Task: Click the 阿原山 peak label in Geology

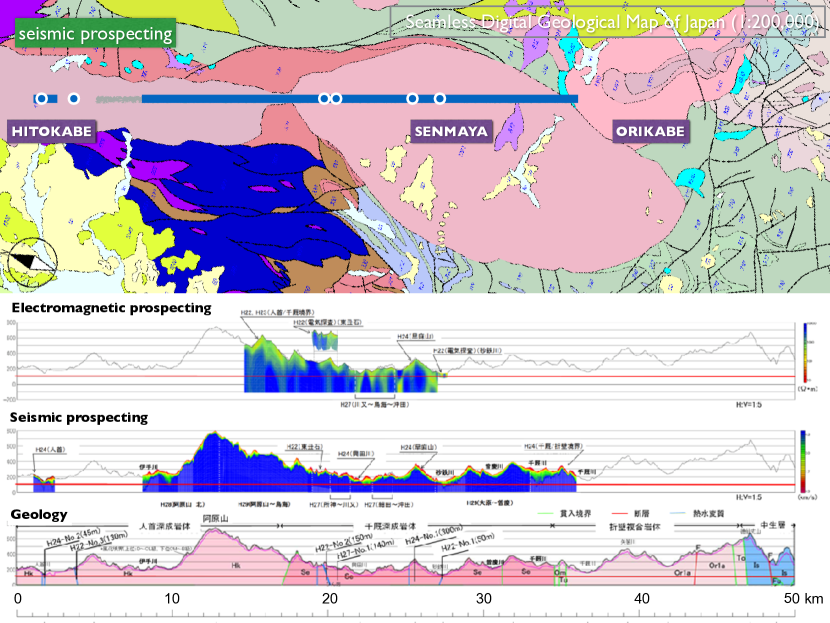Action: click(215, 518)
